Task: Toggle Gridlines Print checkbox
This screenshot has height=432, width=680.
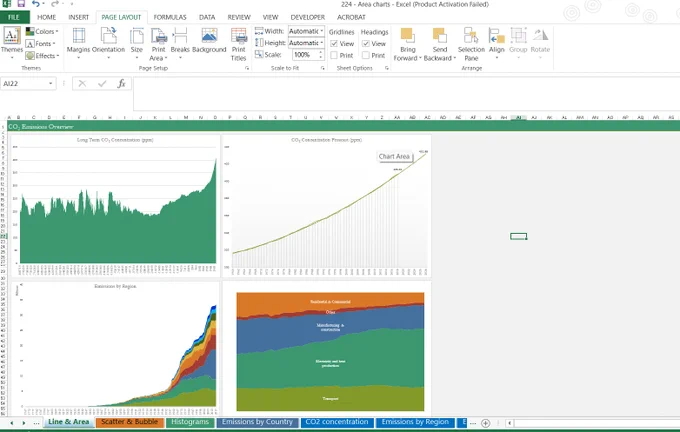Action: [334, 56]
